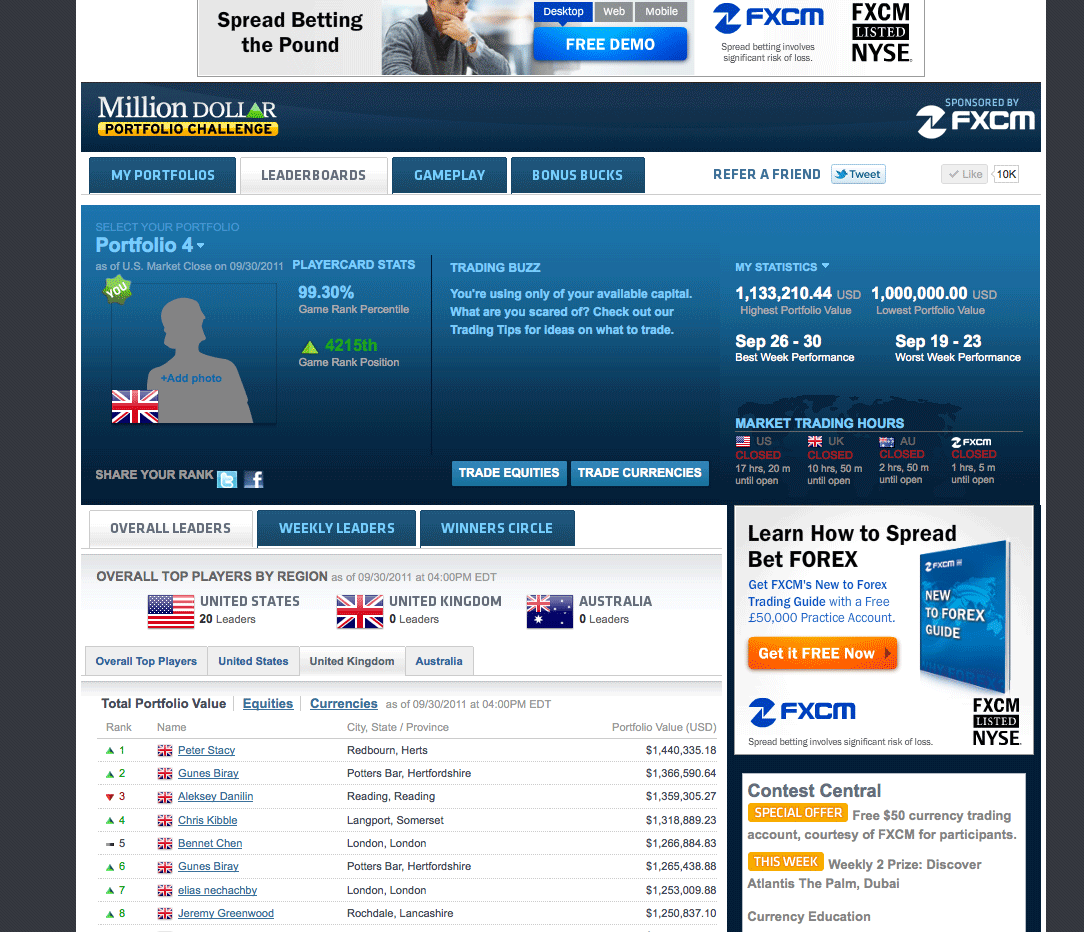Open the My Portfolios tab
Image resolution: width=1084 pixels, height=932 pixels.
coord(162,176)
